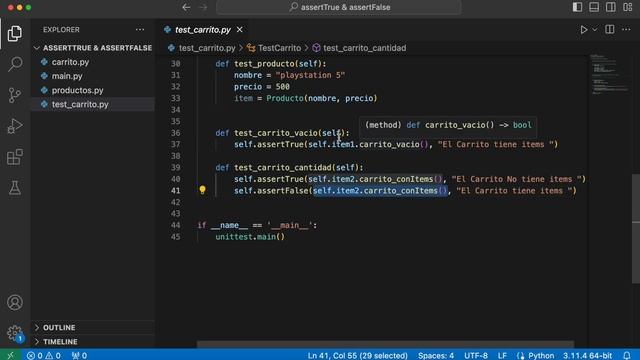Open the Run options dropdown arrow

click(595, 30)
